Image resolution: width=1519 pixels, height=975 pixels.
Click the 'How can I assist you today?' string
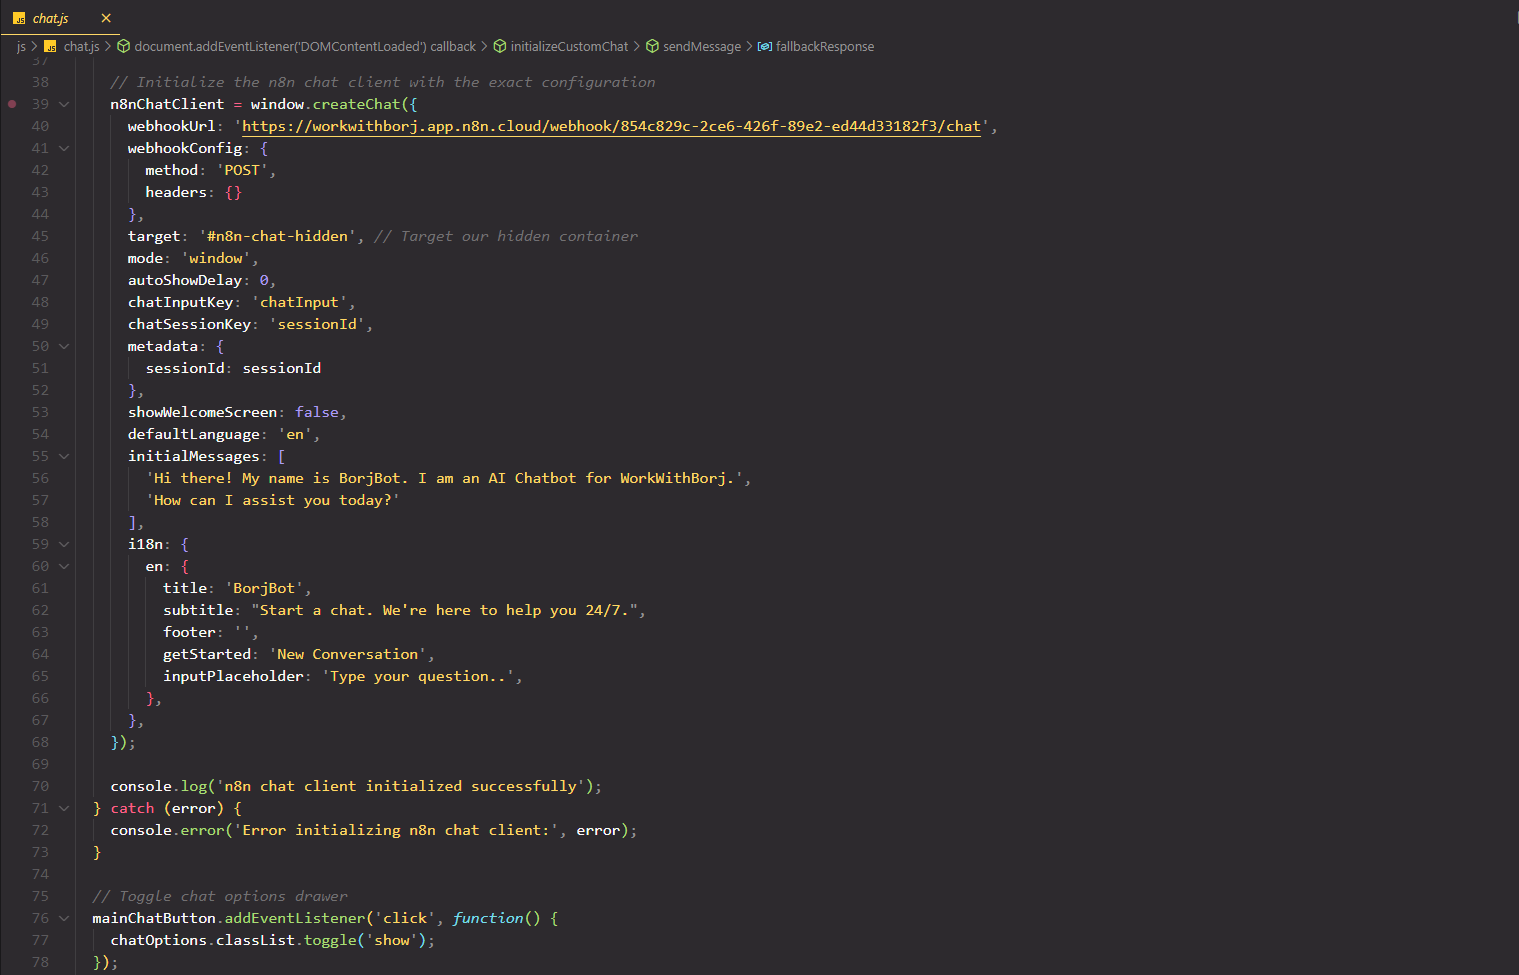pyautogui.click(x=273, y=500)
